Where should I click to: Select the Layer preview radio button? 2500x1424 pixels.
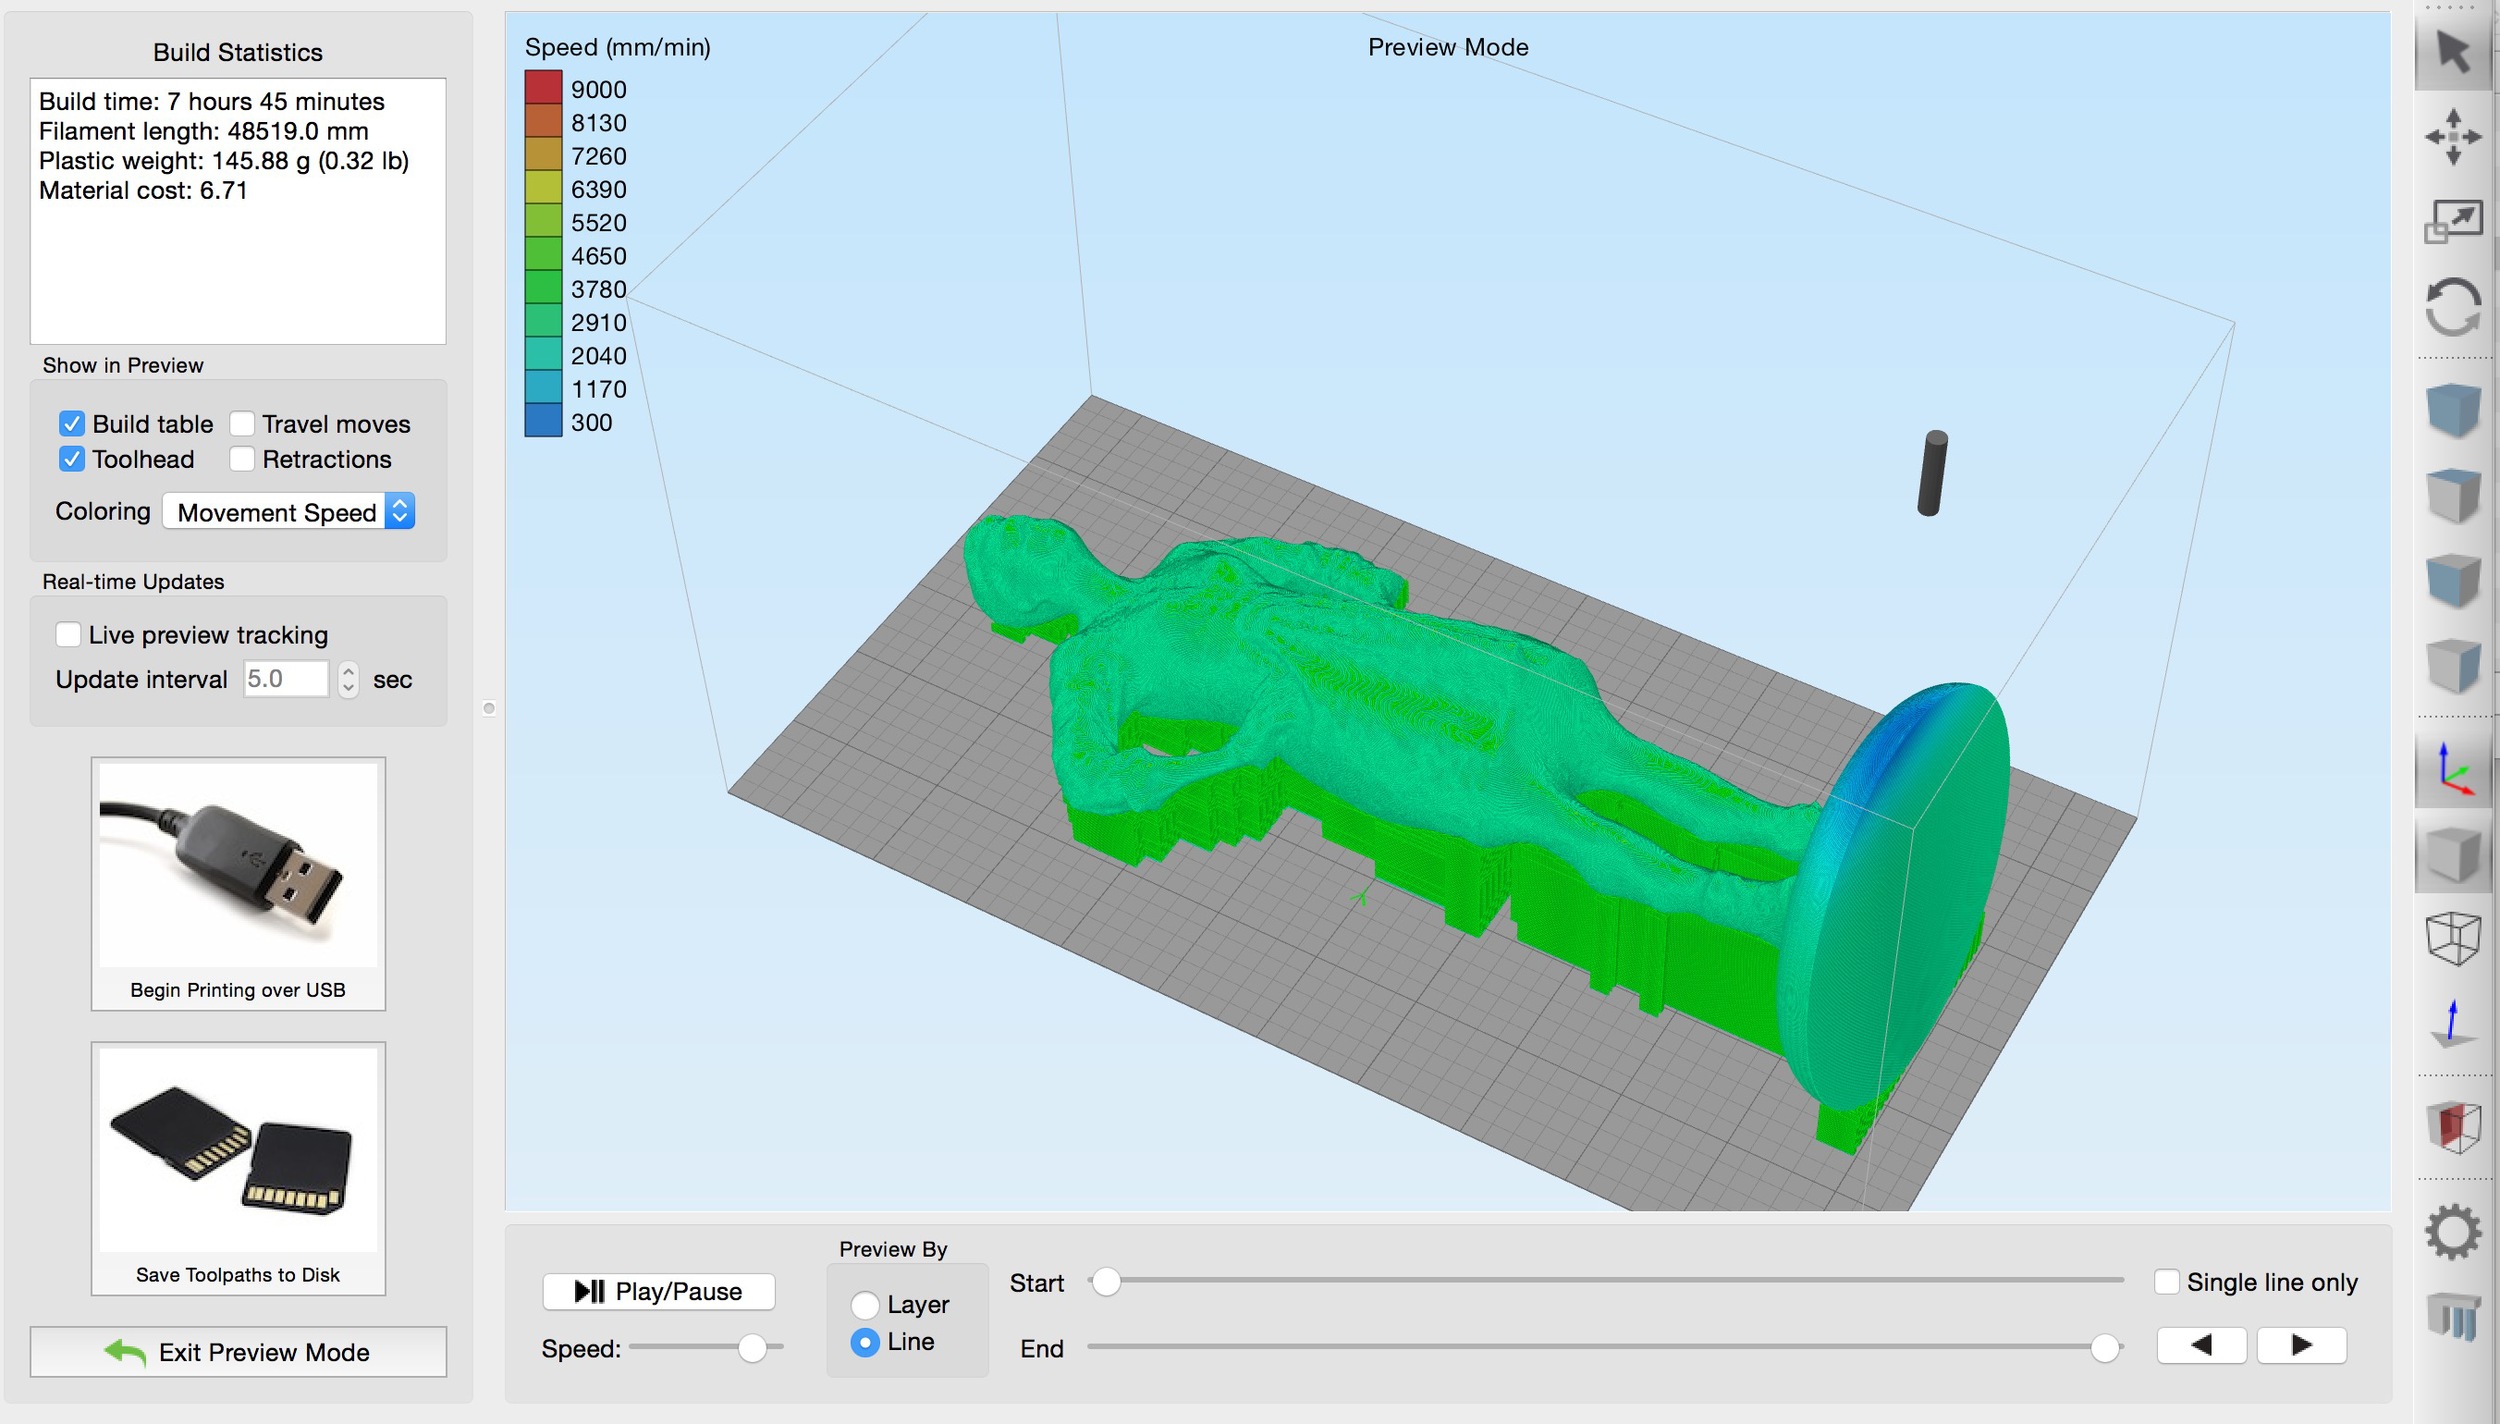[865, 1305]
